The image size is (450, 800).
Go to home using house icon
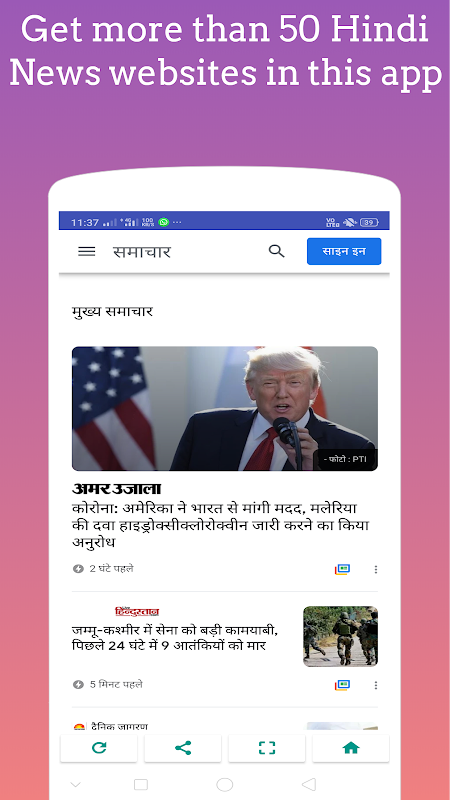click(351, 748)
